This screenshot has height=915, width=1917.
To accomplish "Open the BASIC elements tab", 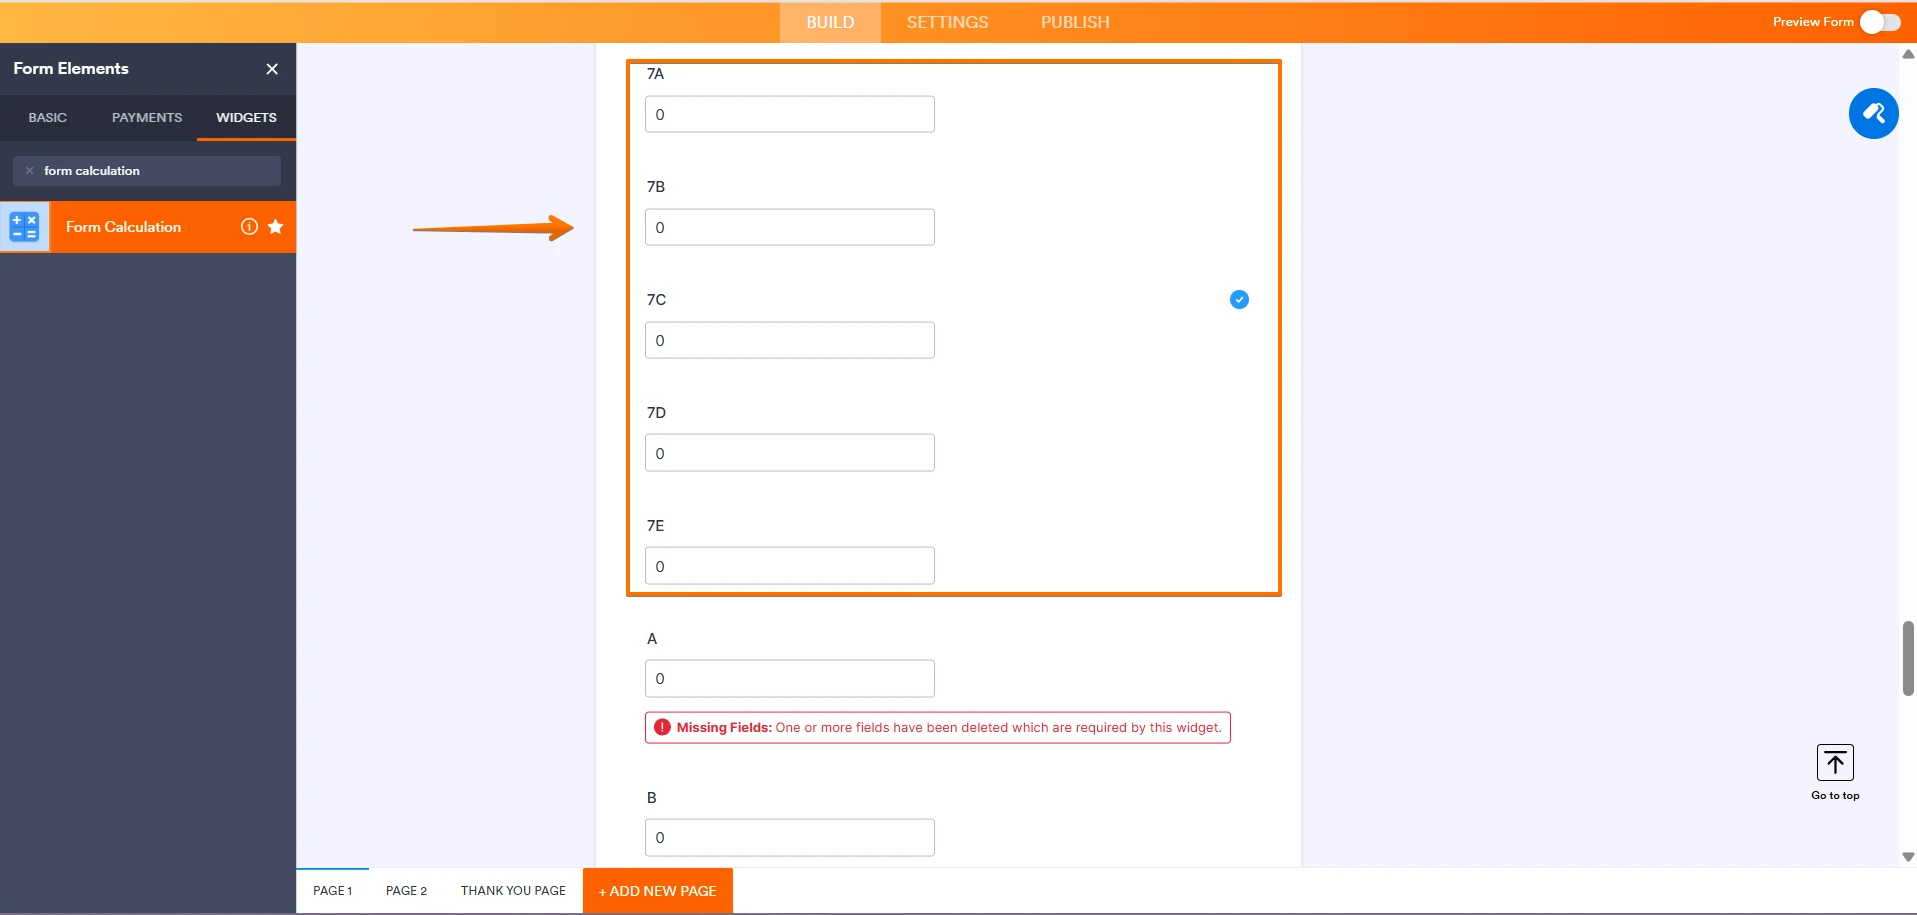I will pyautogui.click(x=47, y=117).
